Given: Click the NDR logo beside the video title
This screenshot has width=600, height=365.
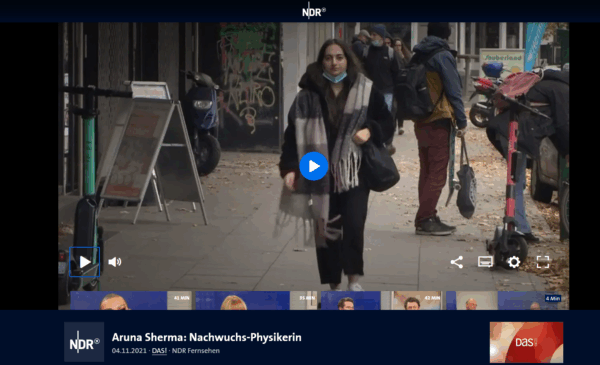Looking at the screenshot, I should coord(84,342).
